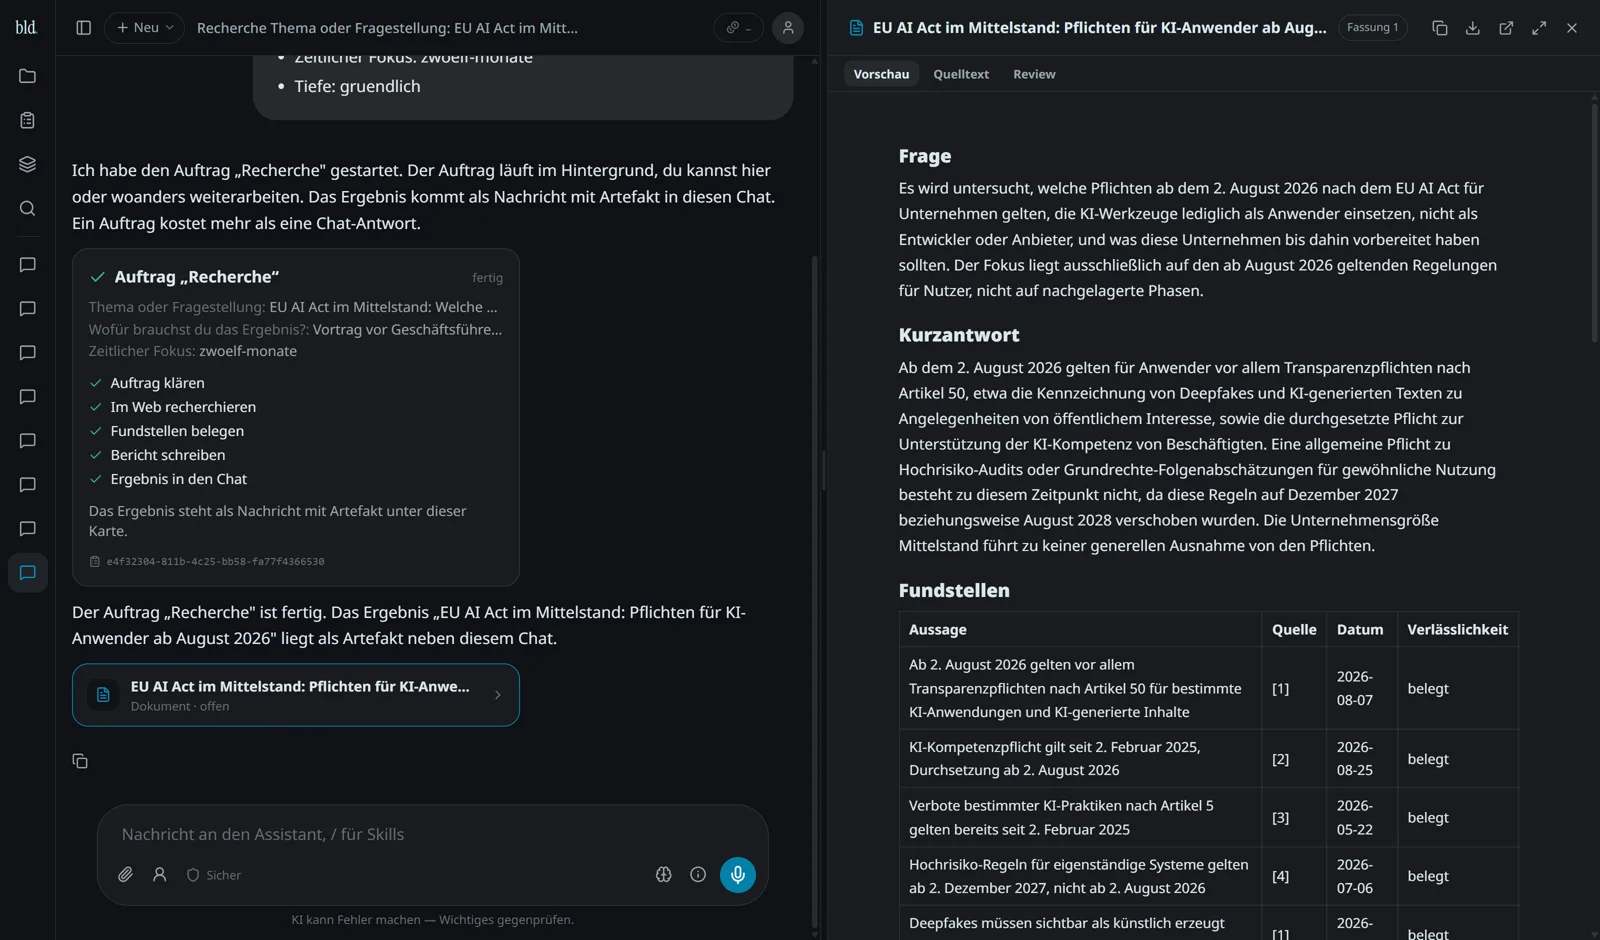Expand the artefact panel to fullscreen

pyautogui.click(x=1539, y=28)
